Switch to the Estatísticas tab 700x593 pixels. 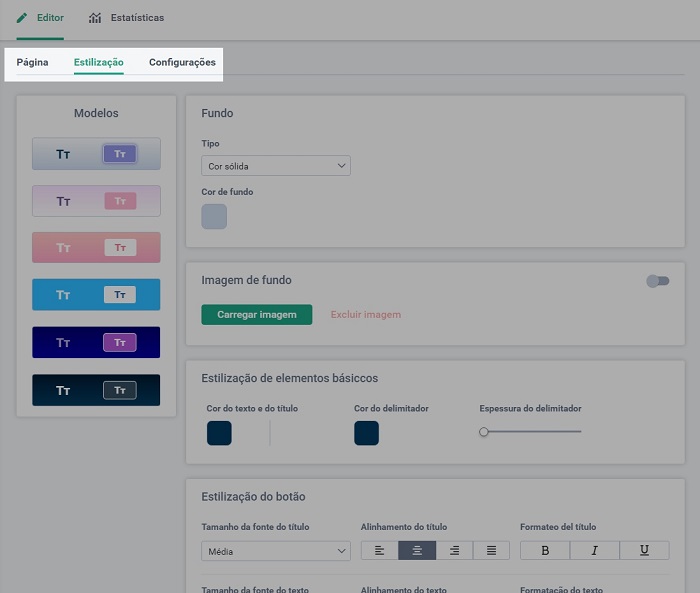click(x=126, y=18)
